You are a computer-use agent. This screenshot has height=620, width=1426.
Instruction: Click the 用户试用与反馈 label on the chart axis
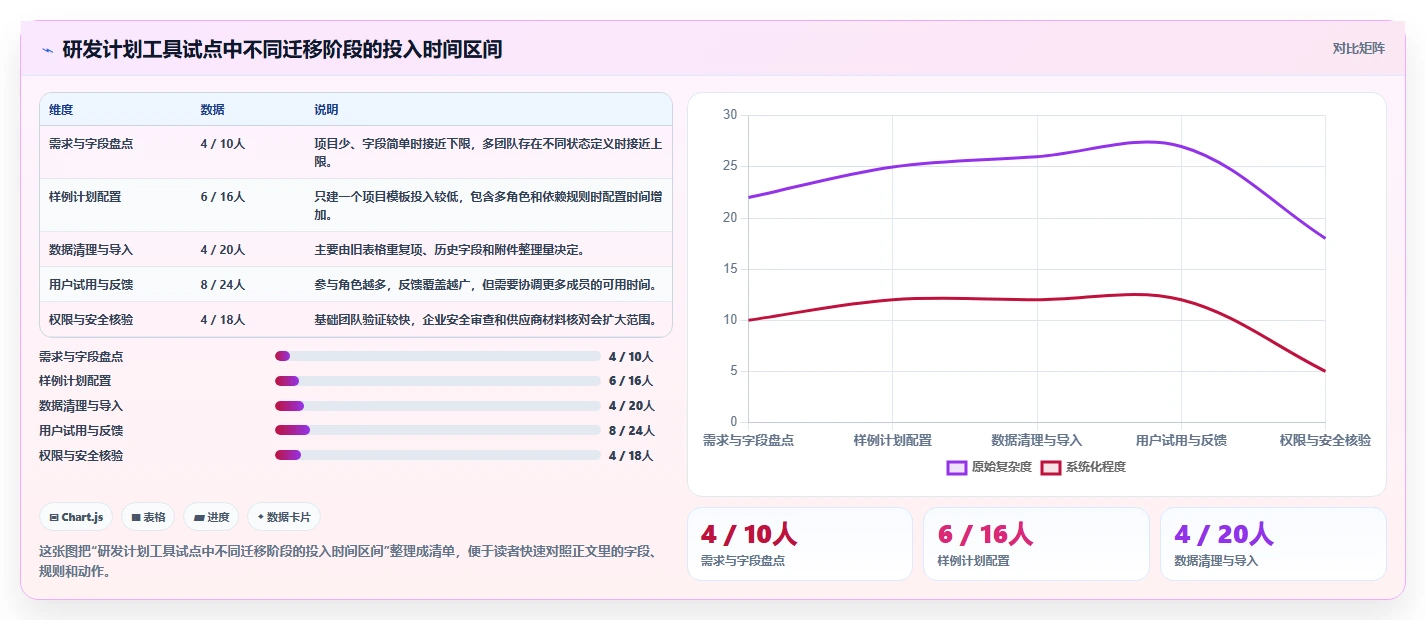tap(1181, 440)
